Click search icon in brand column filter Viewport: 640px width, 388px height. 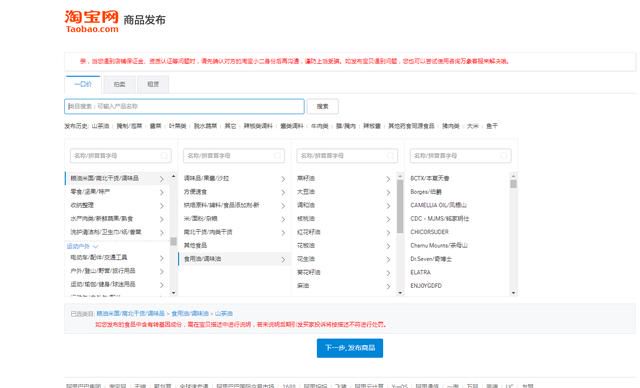pyautogui.click(x=504, y=156)
